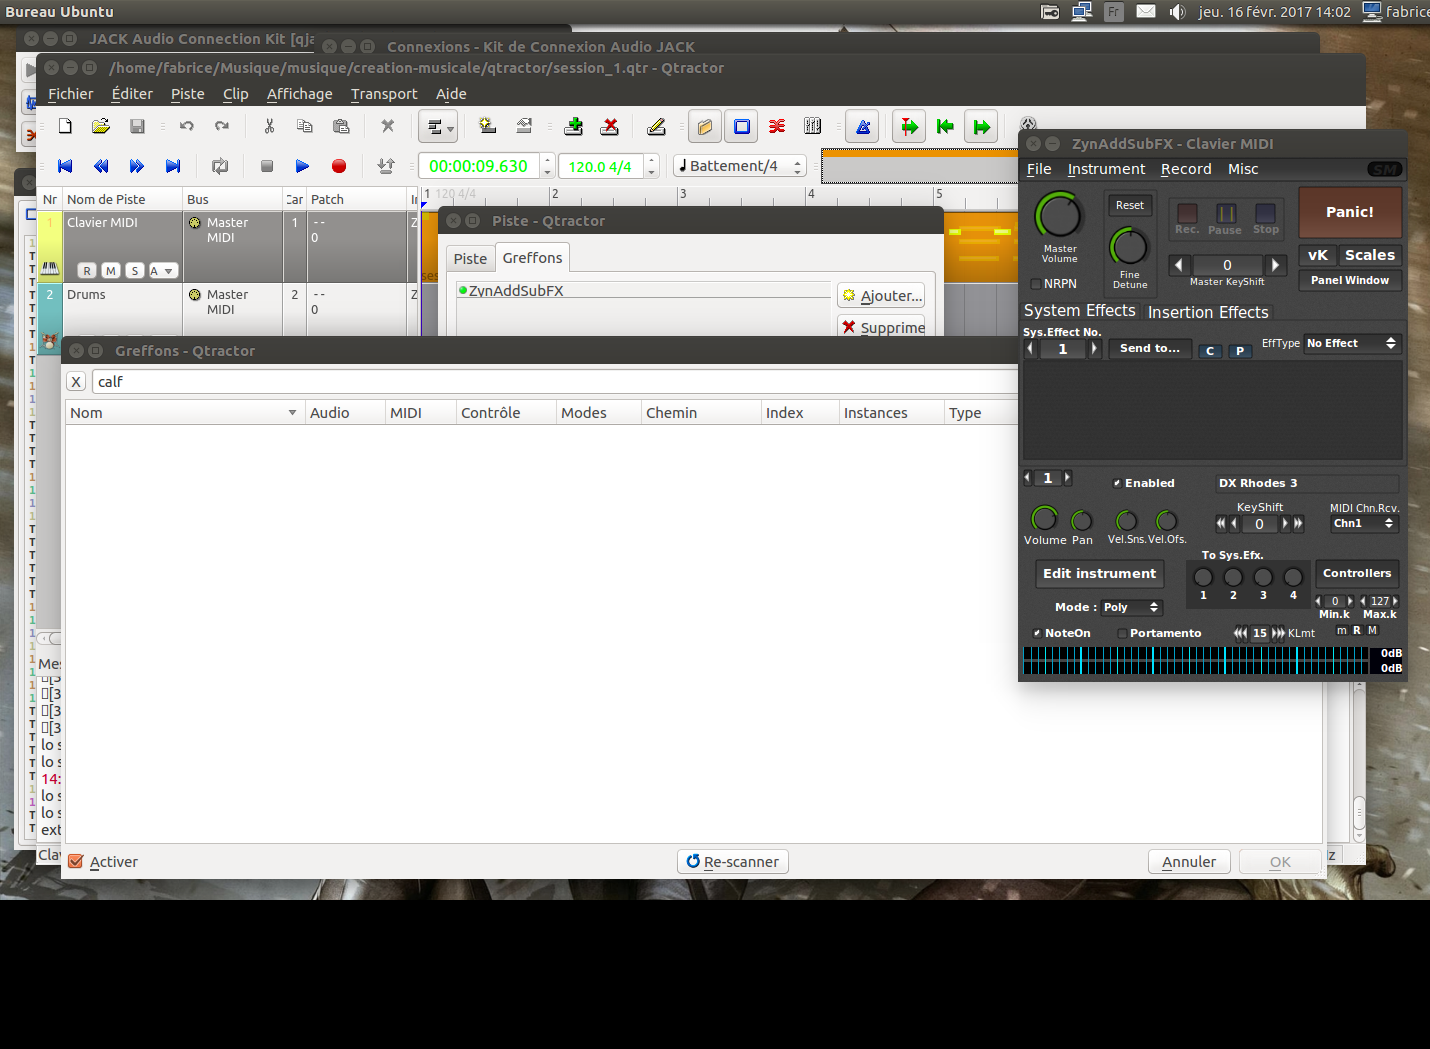Switch to the Insertion Effects tab
The width and height of the screenshot is (1430, 1049).
tap(1208, 312)
